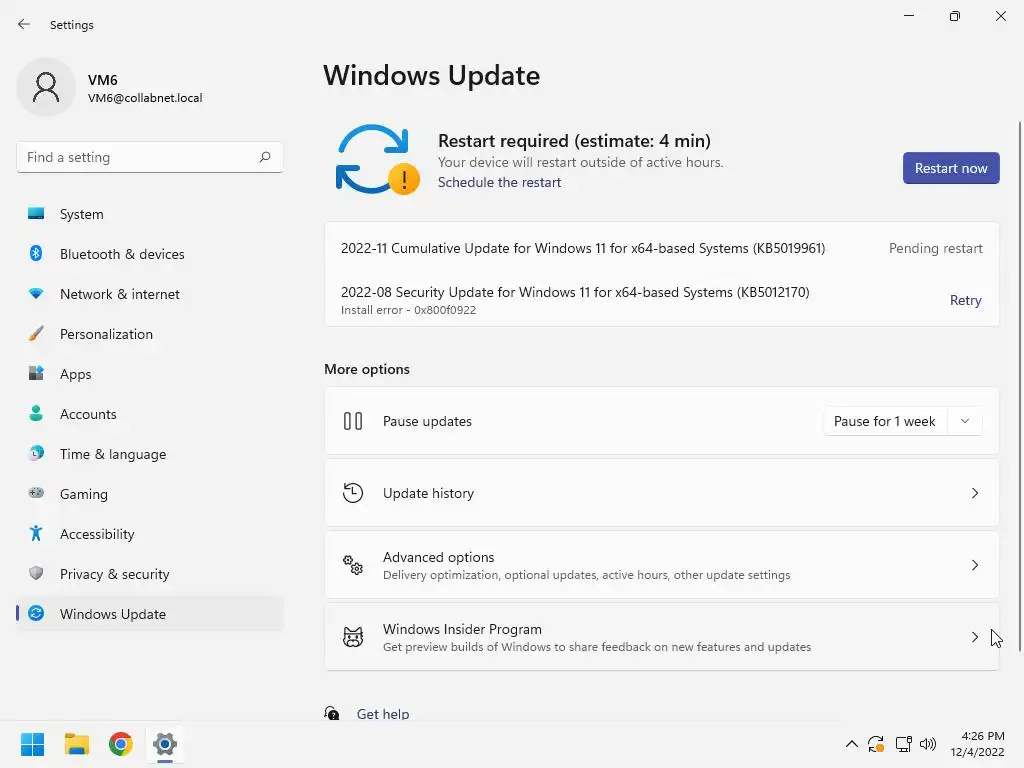Image resolution: width=1024 pixels, height=768 pixels.
Task: Click the volume icon in system tray
Action: [928, 744]
